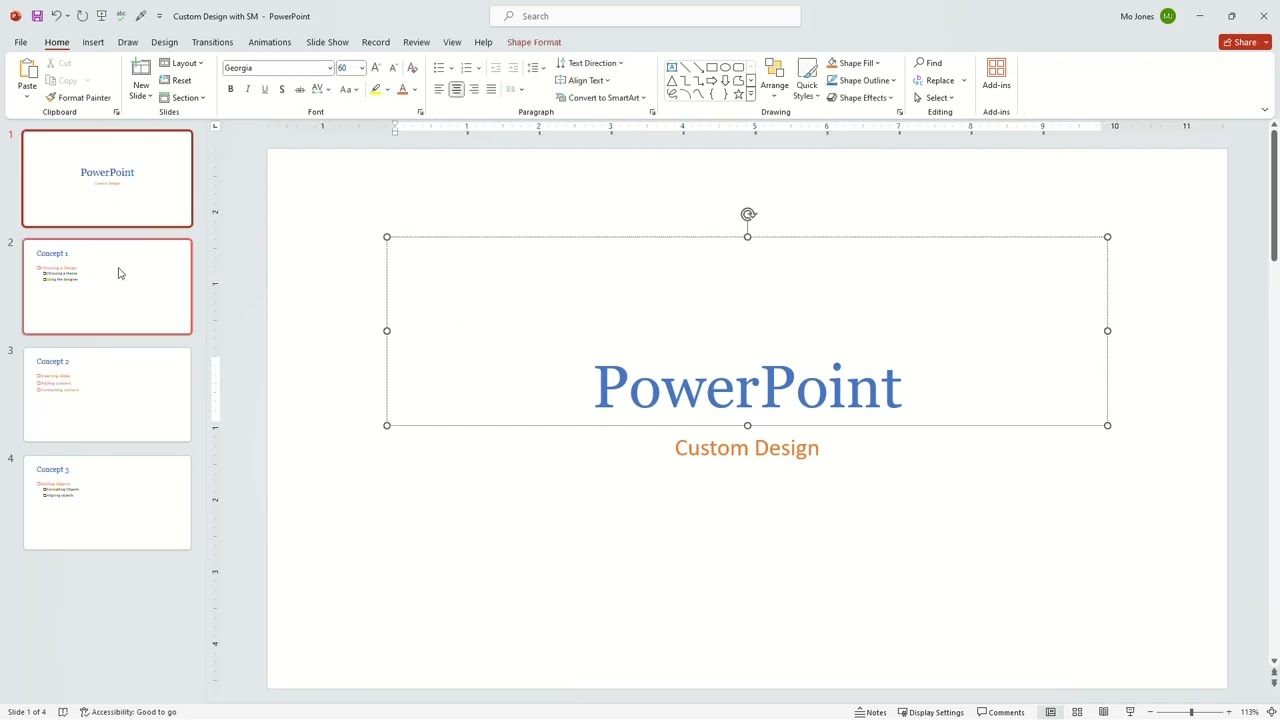
Task: Select the Concept 3 slide thumbnail
Action: coord(107,502)
